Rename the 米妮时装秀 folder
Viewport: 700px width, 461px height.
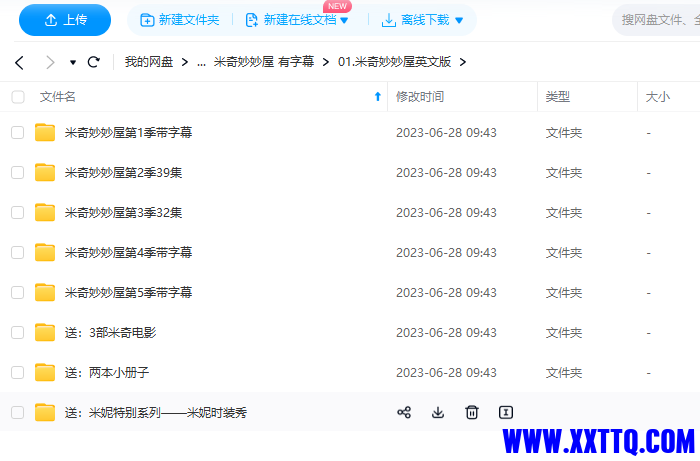pos(506,412)
